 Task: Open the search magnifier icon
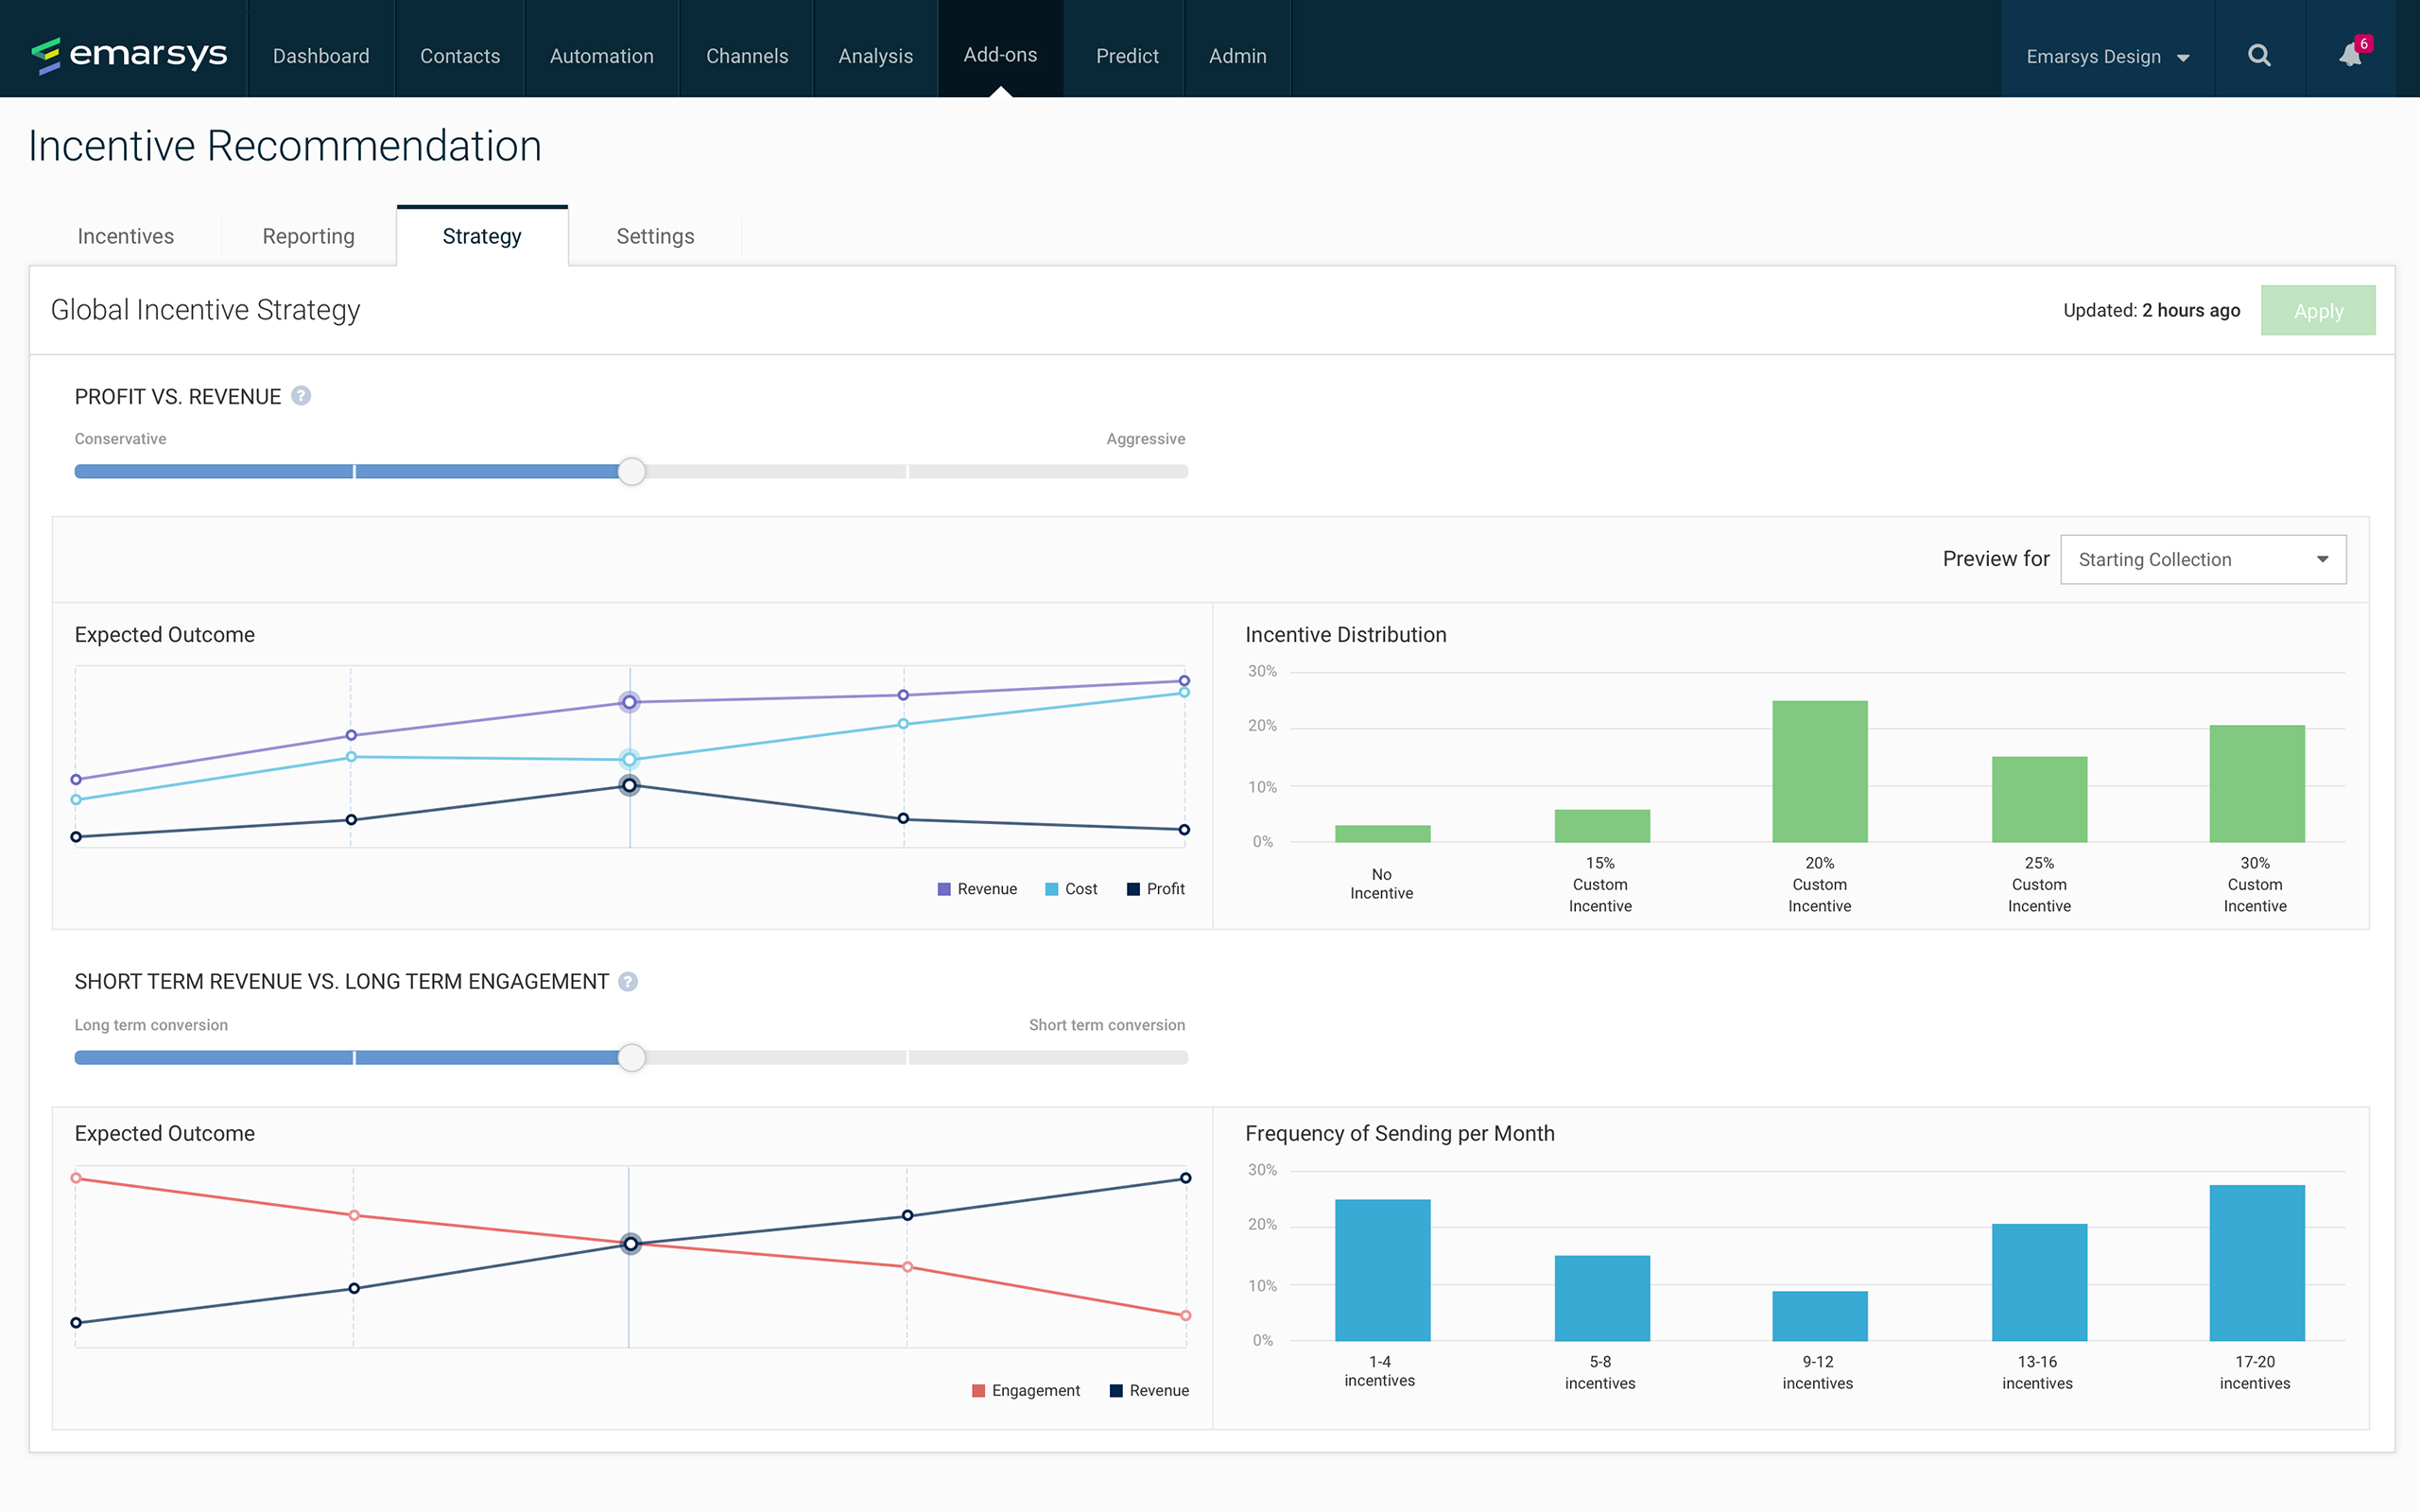[x=2259, y=56]
